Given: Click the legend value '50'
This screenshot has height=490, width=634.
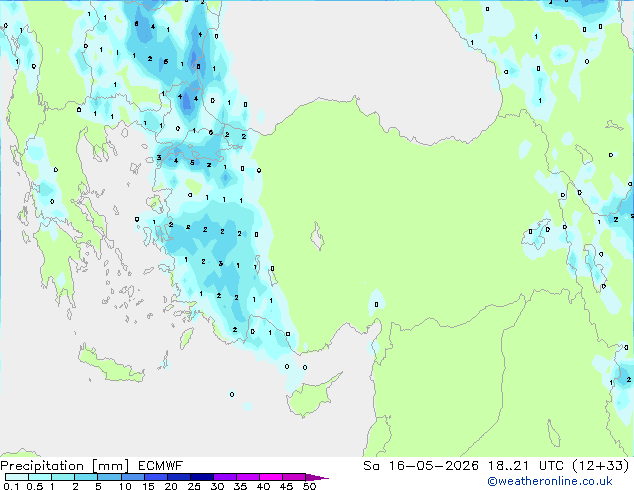Looking at the screenshot, I should (309, 486).
